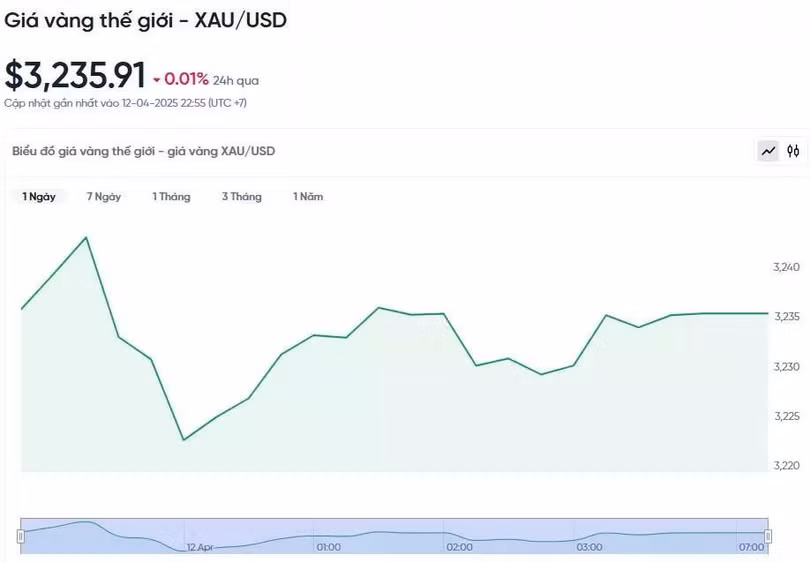Image resolution: width=810 pixels, height=562 pixels.
Task: Click the right handle of range navigator
Action: (x=769, y=537)
